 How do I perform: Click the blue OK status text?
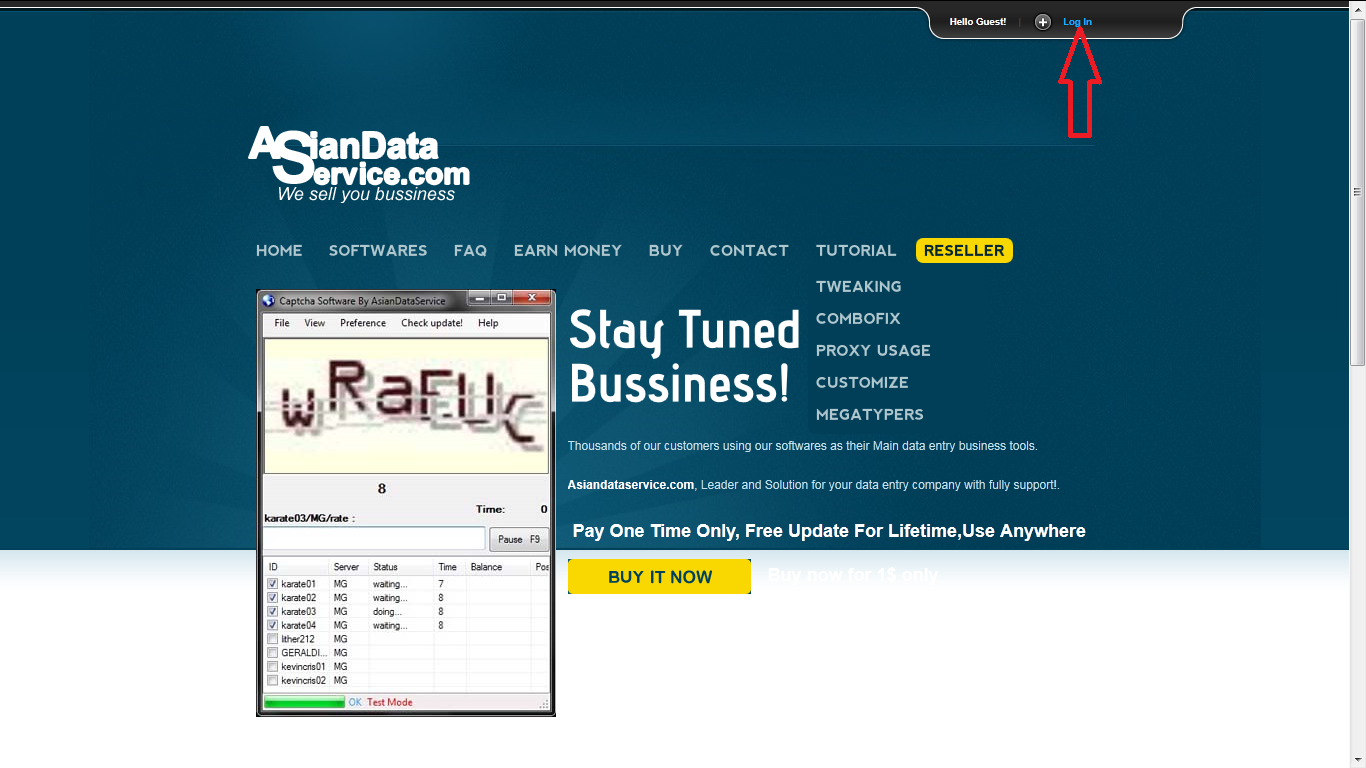click(x=355, y=703)
